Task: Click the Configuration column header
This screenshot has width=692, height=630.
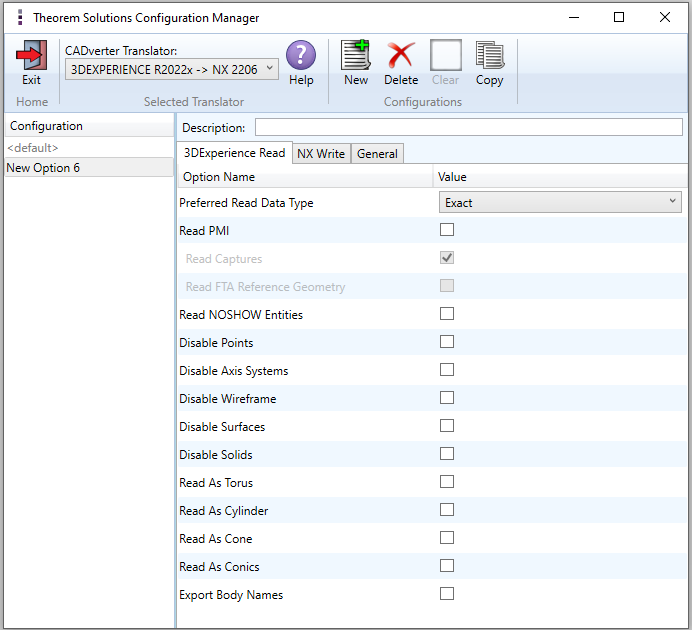Action: pos(89,126)
